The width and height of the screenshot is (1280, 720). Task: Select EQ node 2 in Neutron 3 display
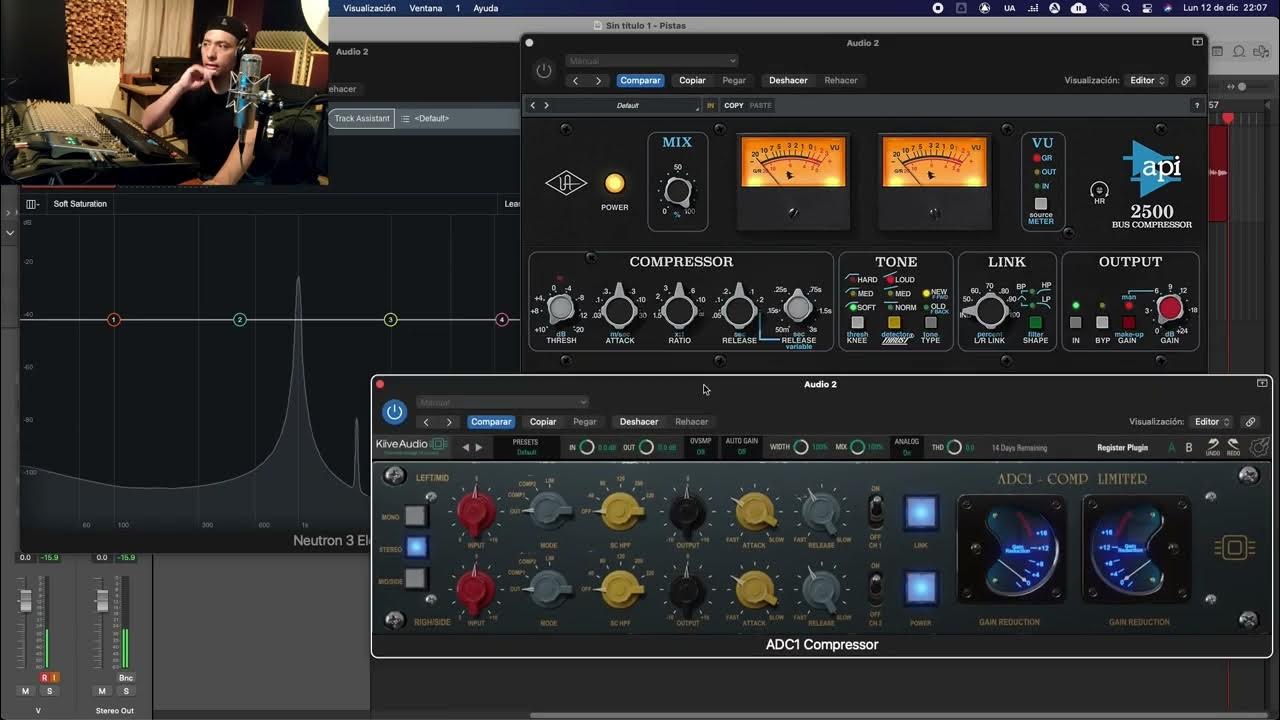240,319
